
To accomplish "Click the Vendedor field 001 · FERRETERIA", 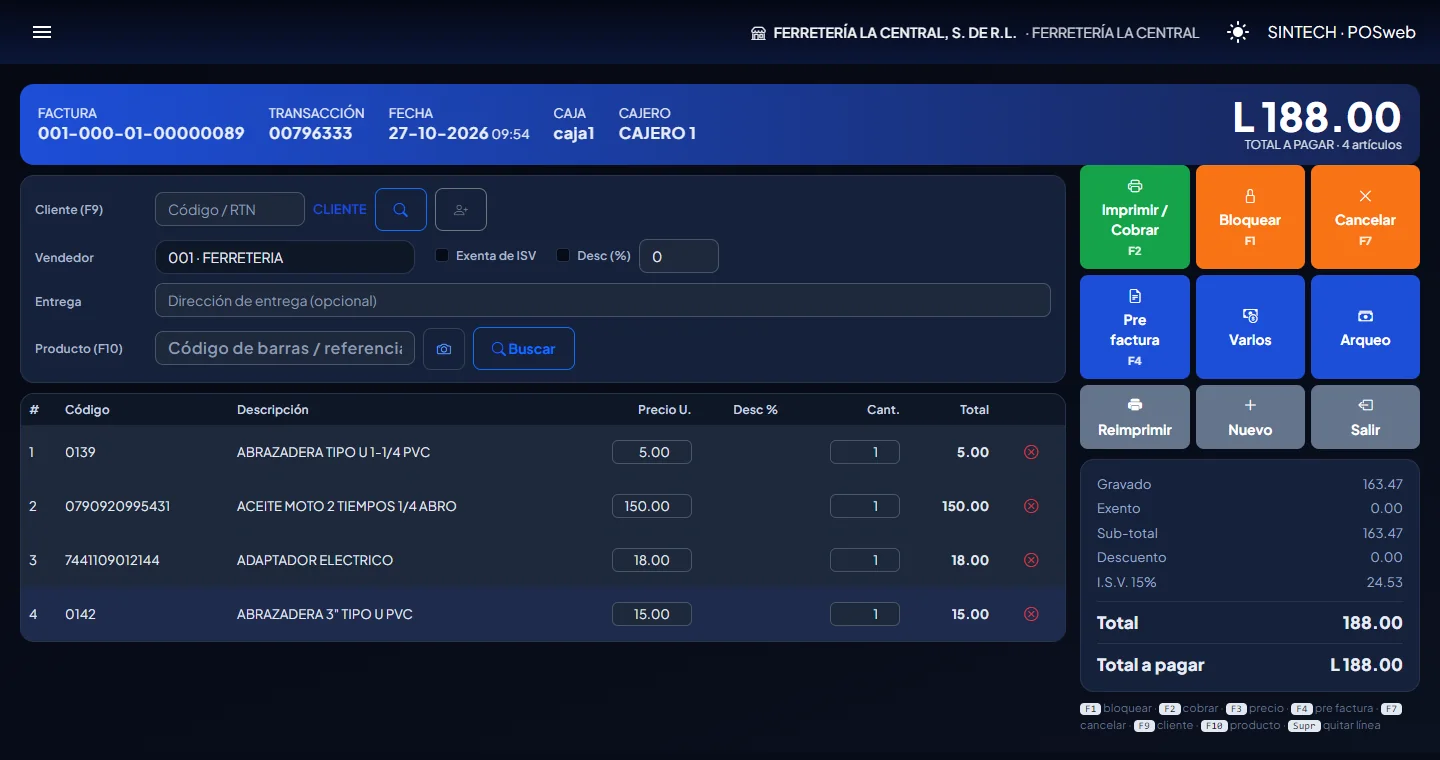I will pyautogui.click(x=285, y=258).
